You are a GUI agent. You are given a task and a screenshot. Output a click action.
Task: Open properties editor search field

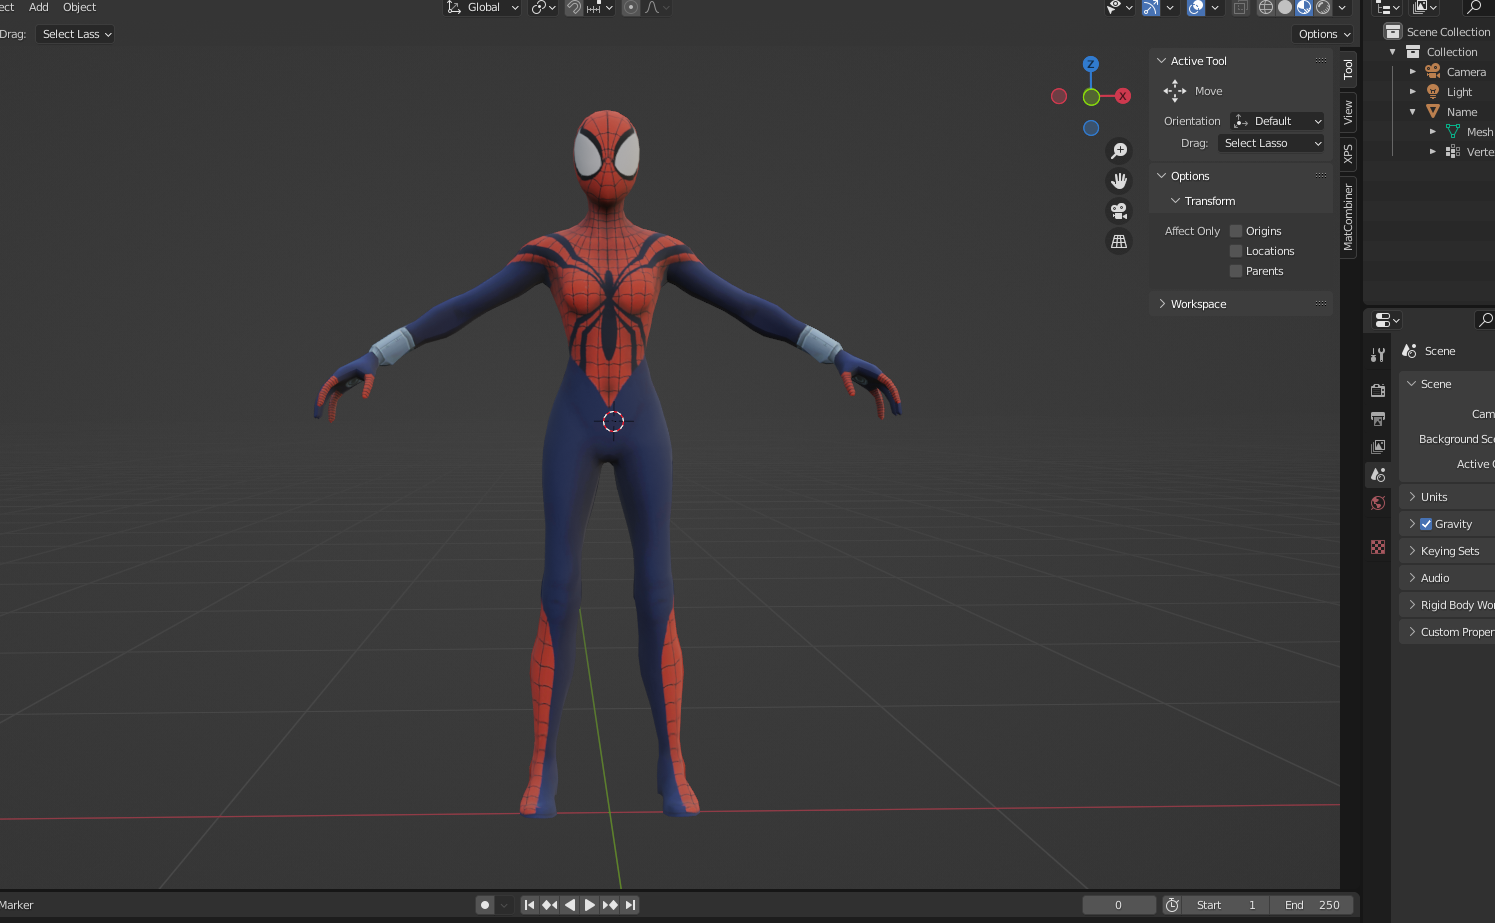pyautogui.click(x=1485, y=320)
